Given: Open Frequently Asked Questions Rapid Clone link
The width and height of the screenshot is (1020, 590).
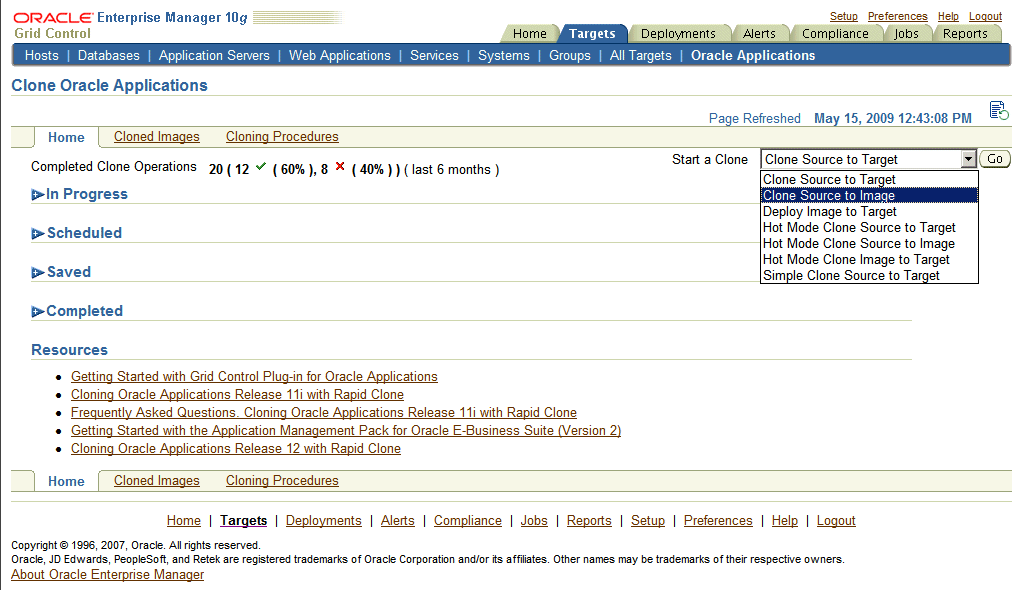Looking at the screenshot, I should pyautogui.click(x=324, y=412).
